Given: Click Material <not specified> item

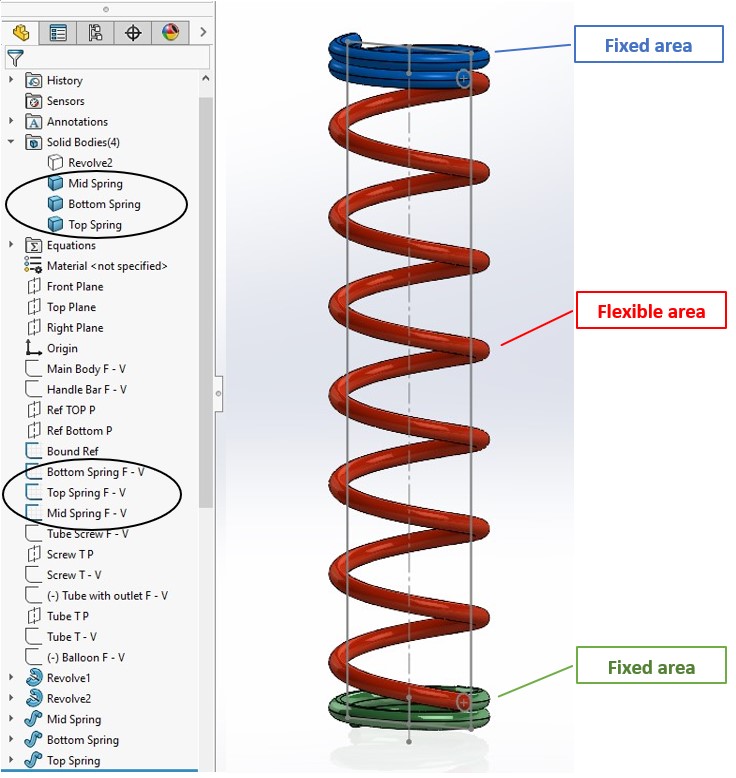Looking at the screenshot, I should [106, 266].
